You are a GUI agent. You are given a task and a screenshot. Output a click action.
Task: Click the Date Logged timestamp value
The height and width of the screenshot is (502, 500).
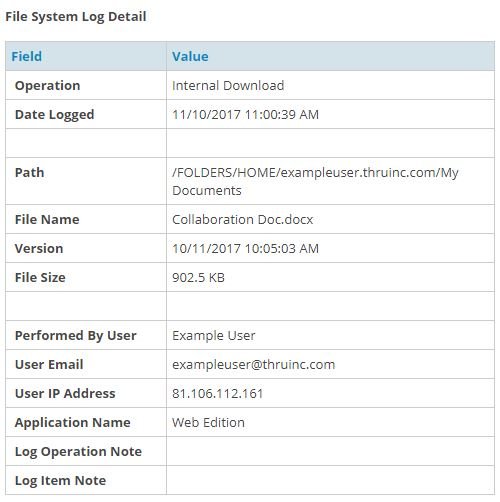click(x=246, y=115)
